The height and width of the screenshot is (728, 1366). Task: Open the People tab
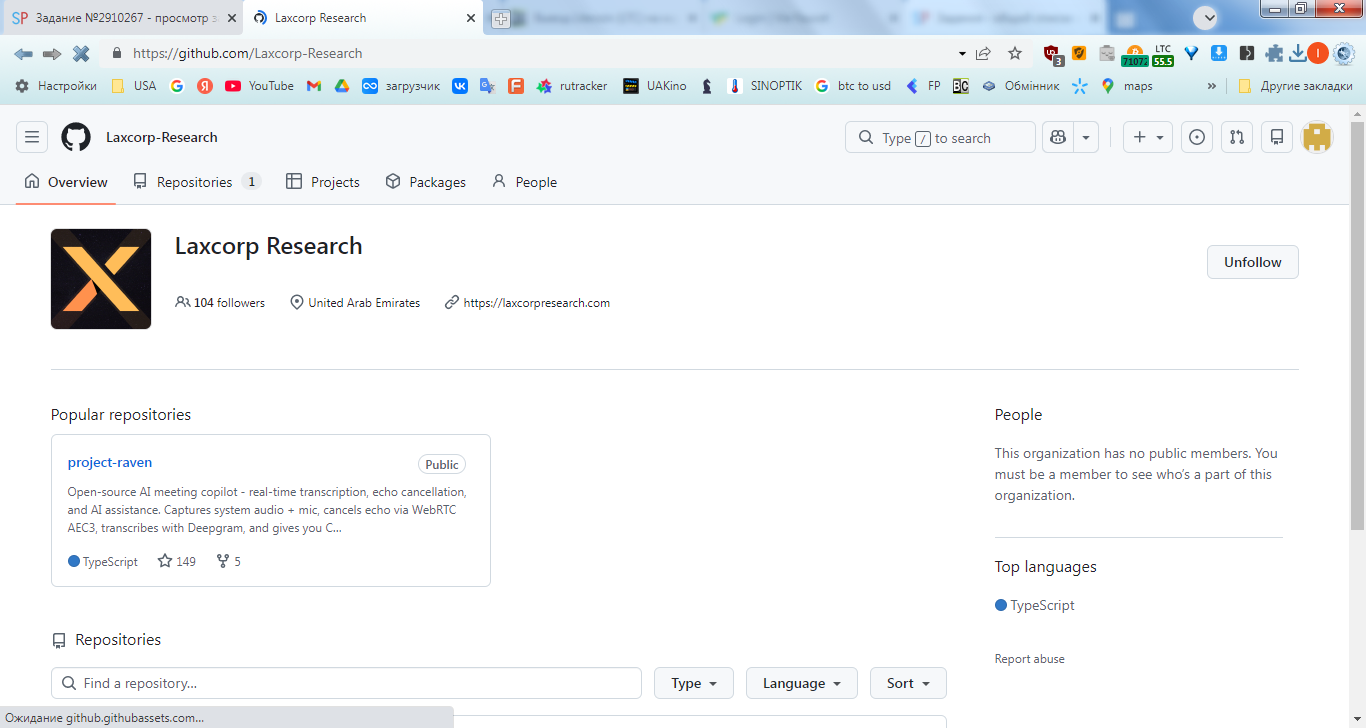click(x=525, y=182)
